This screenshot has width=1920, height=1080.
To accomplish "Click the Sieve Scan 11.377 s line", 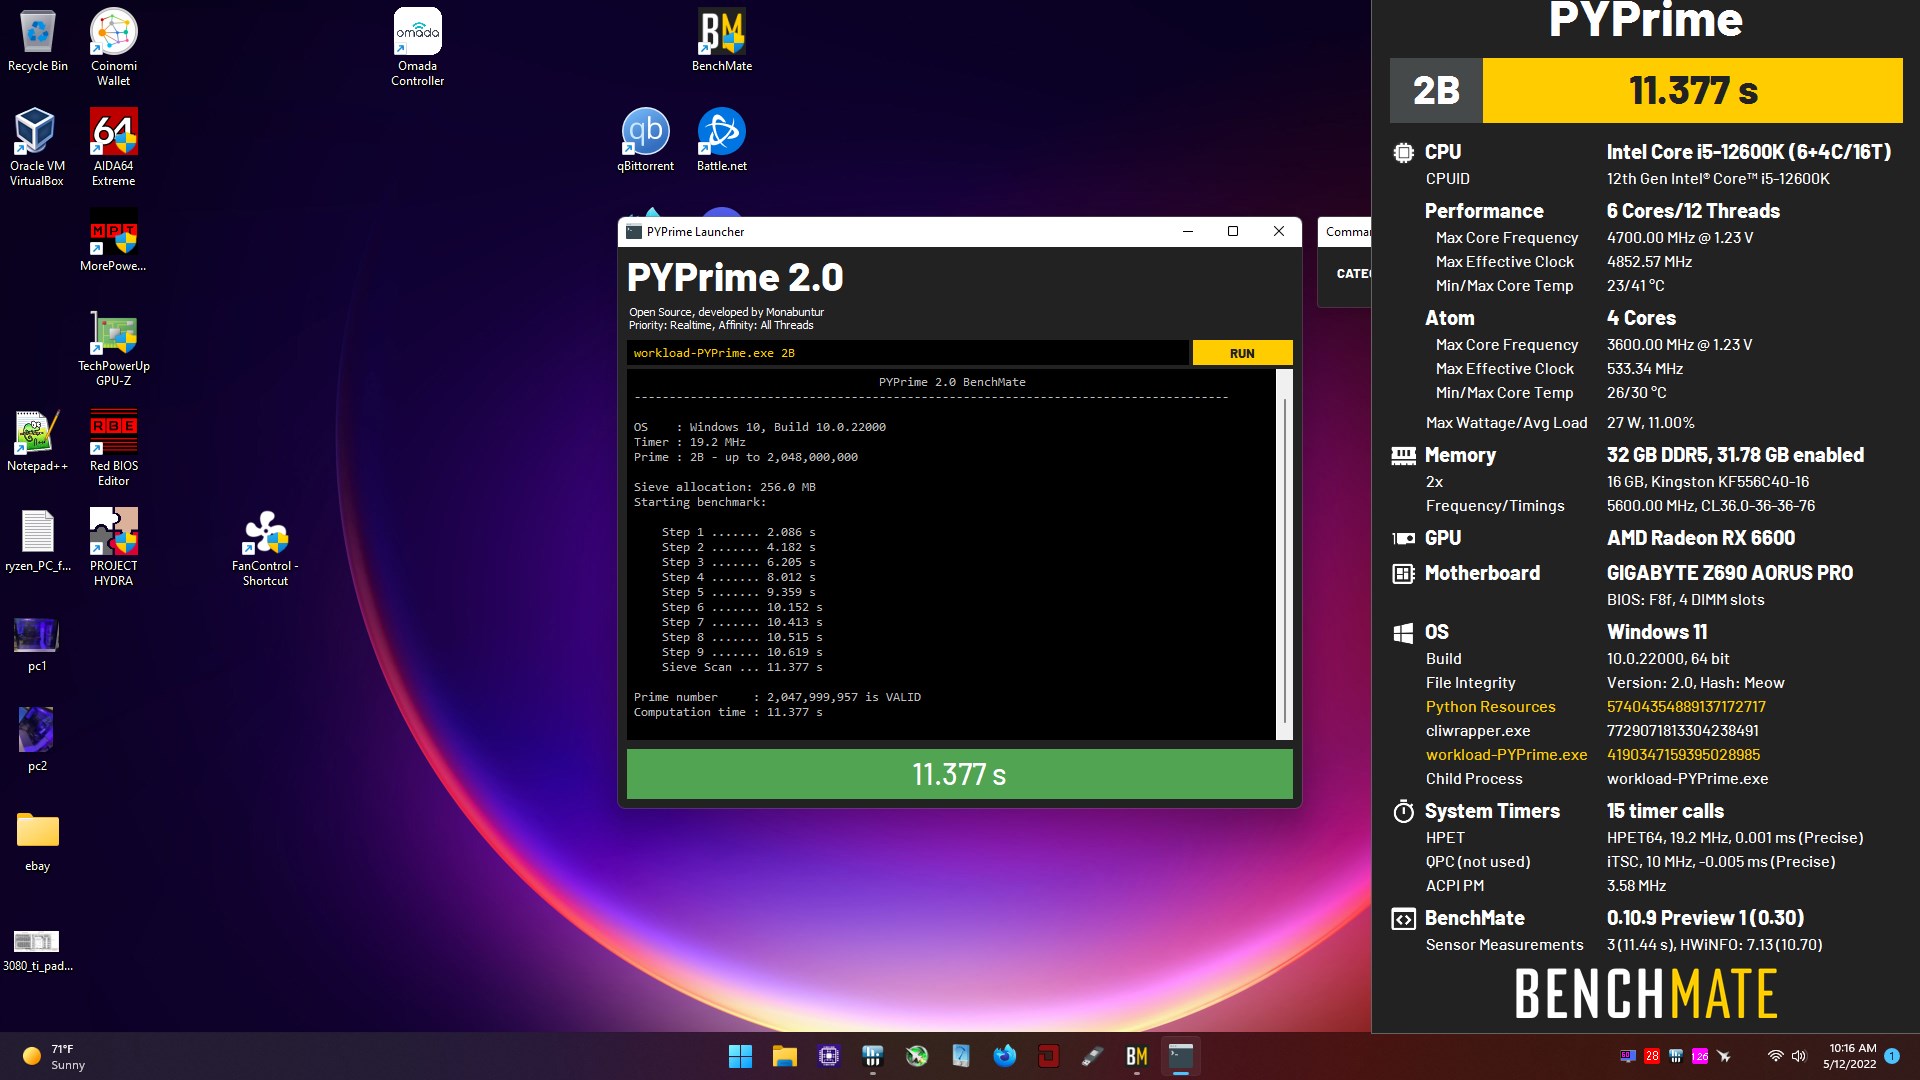I will (x=742, y=667).
